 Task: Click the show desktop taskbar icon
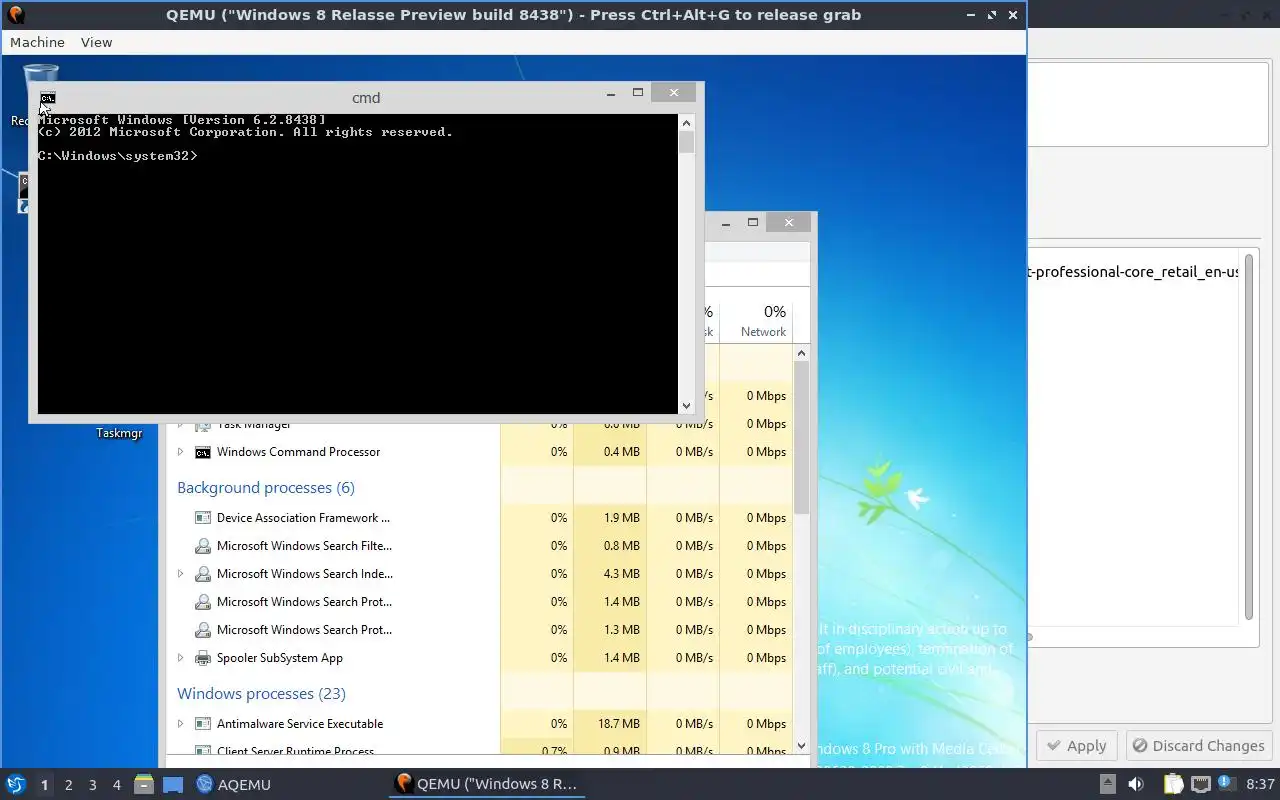pyautogui.click(x=173, y=785)
